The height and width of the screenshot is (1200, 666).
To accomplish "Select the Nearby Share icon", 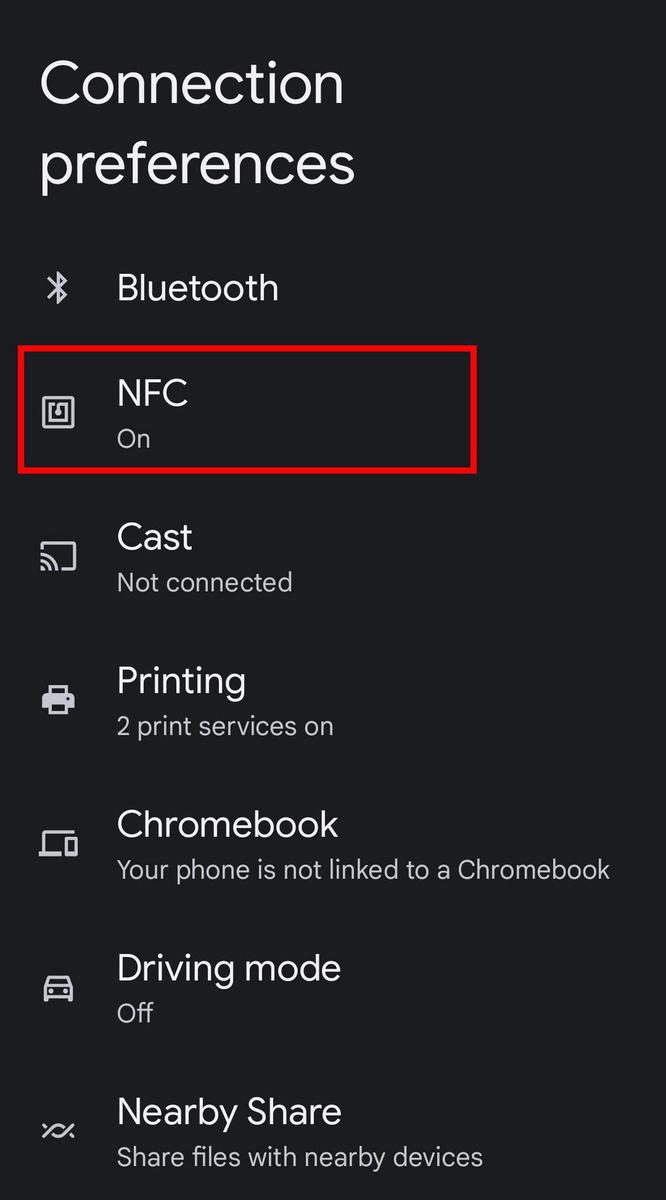I will click(x=58, y=1128).
